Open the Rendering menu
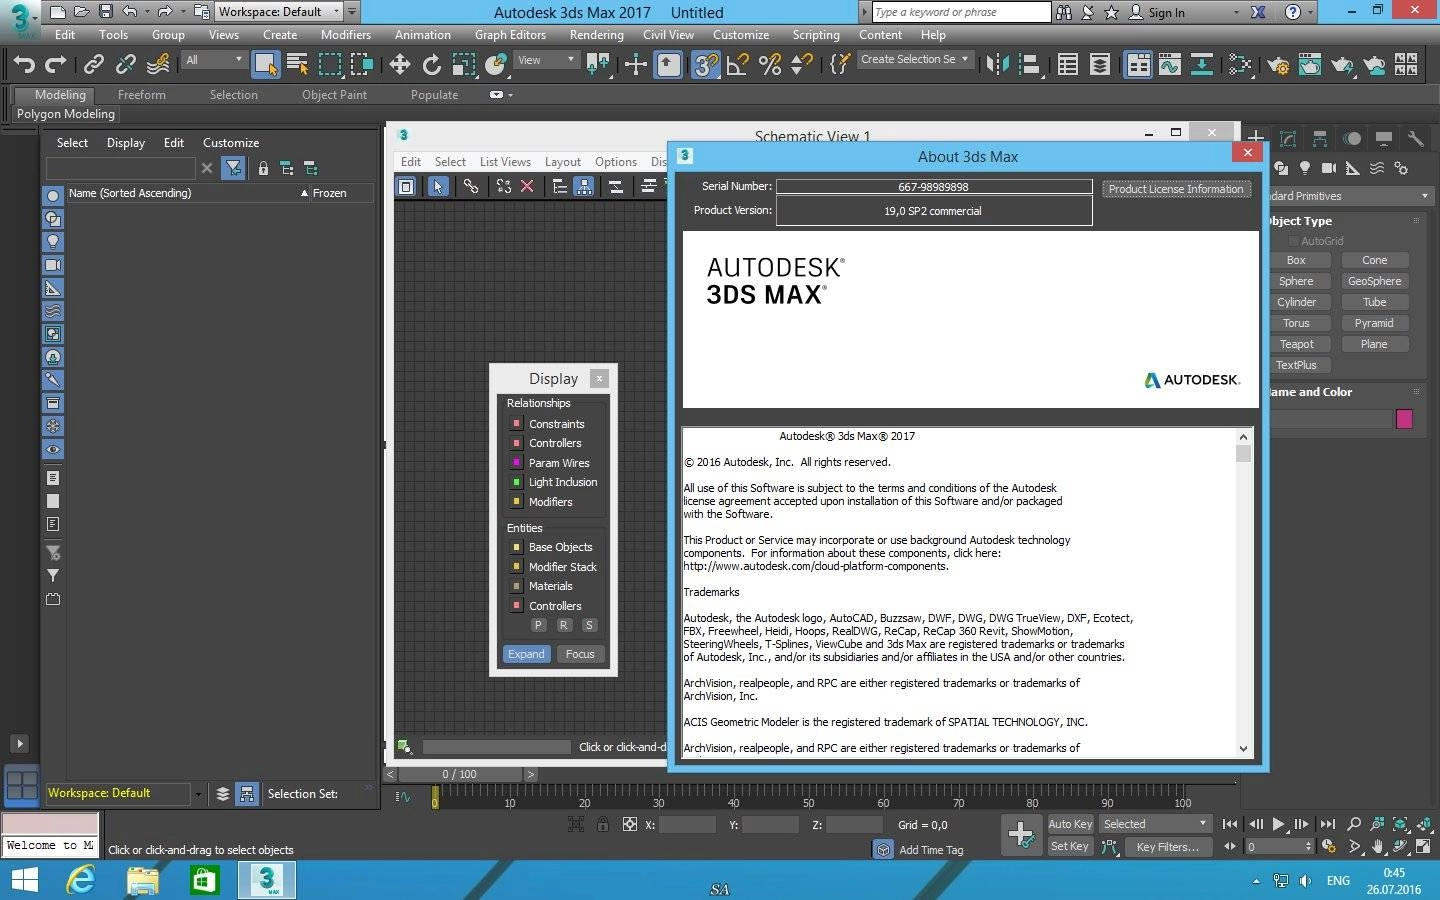Screen dimensions: 1440x900 click(596, 34)
